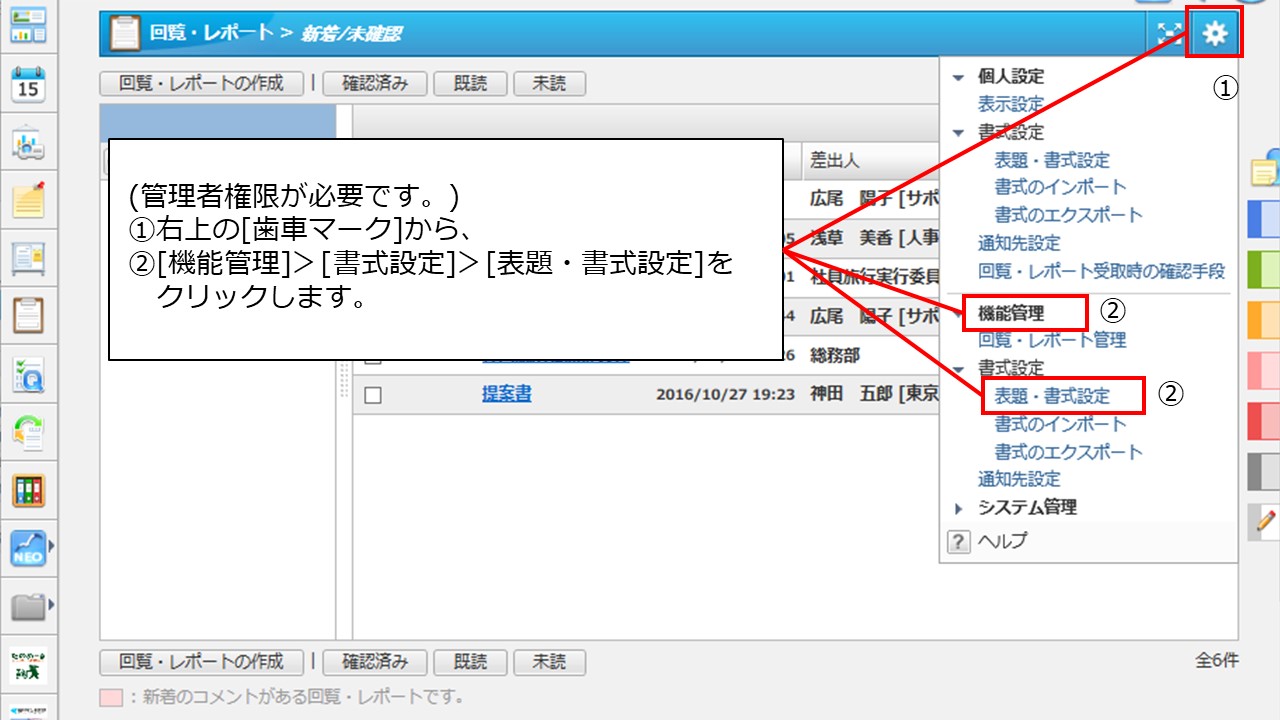Select 表示設定 in the settings menu
The height and width of the screenshot is (720, 1280).
click(x=1010, y=104)
